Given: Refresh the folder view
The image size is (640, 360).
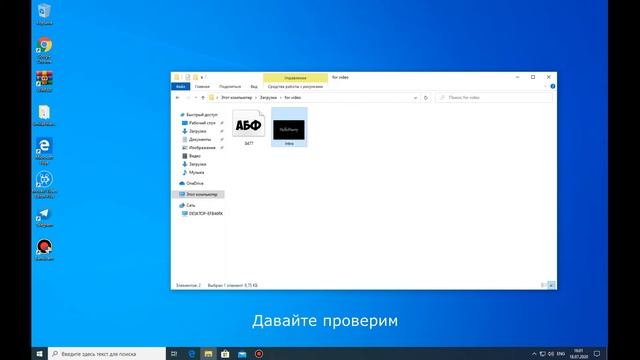Looking at the screenshot, I should pos(426,98).
